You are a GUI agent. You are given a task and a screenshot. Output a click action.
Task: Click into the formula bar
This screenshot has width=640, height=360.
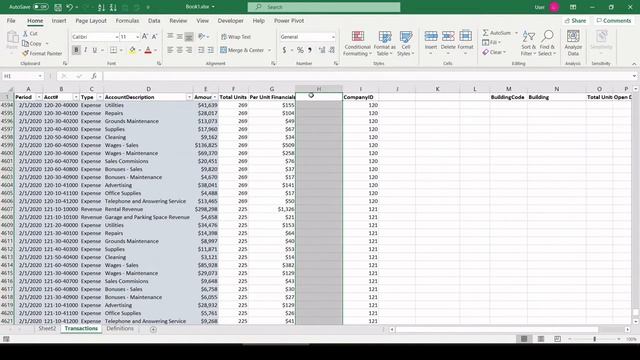point(367,76)
